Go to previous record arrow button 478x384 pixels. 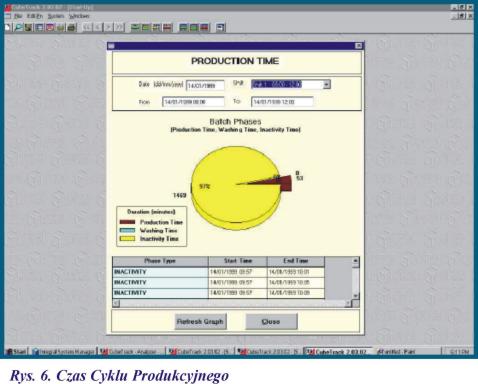pos(98,27)
